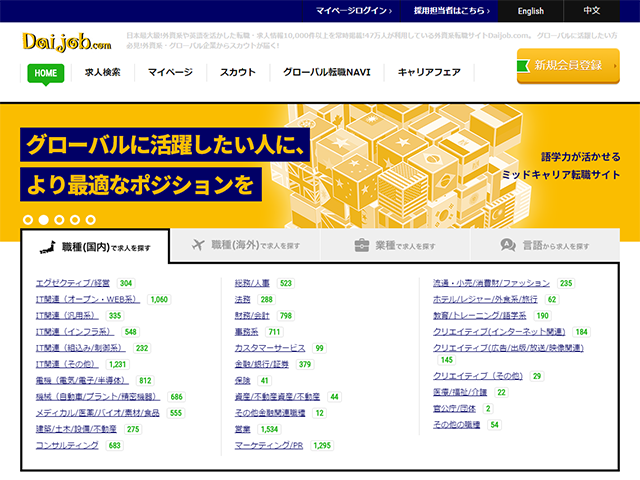The height and width of the screenshot is (480, 640).
Task: Open マーケティング/PR category
Action: (269, 445)
